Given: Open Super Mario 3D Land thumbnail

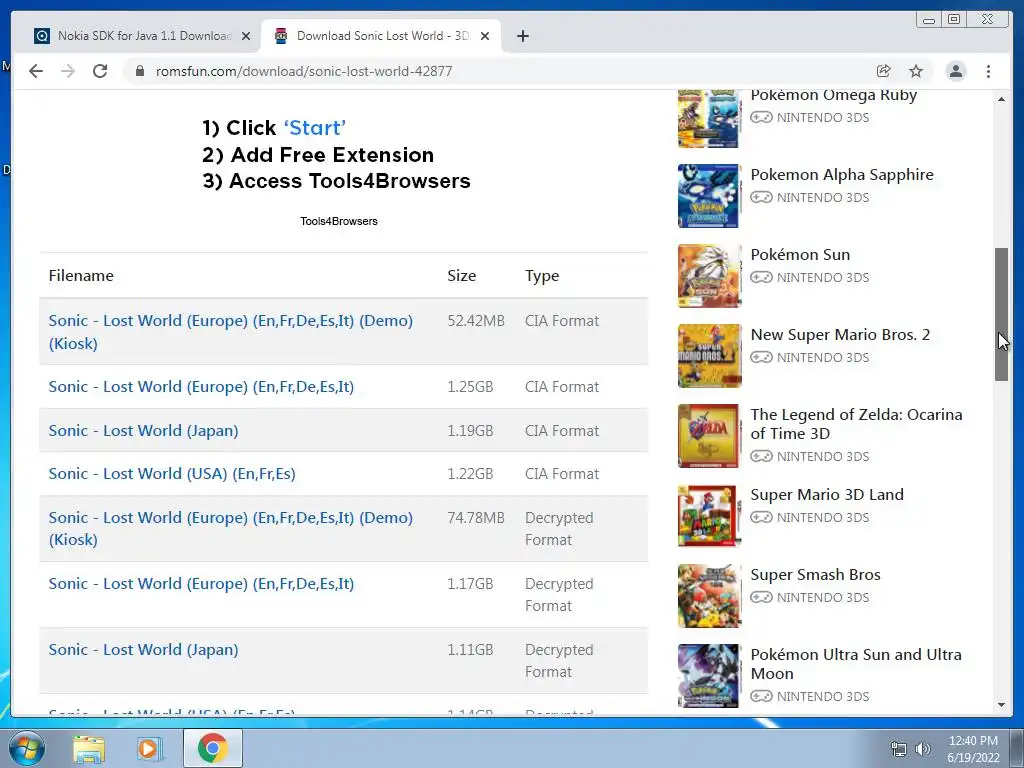Looking at the screenshot, I should (709, 516).
